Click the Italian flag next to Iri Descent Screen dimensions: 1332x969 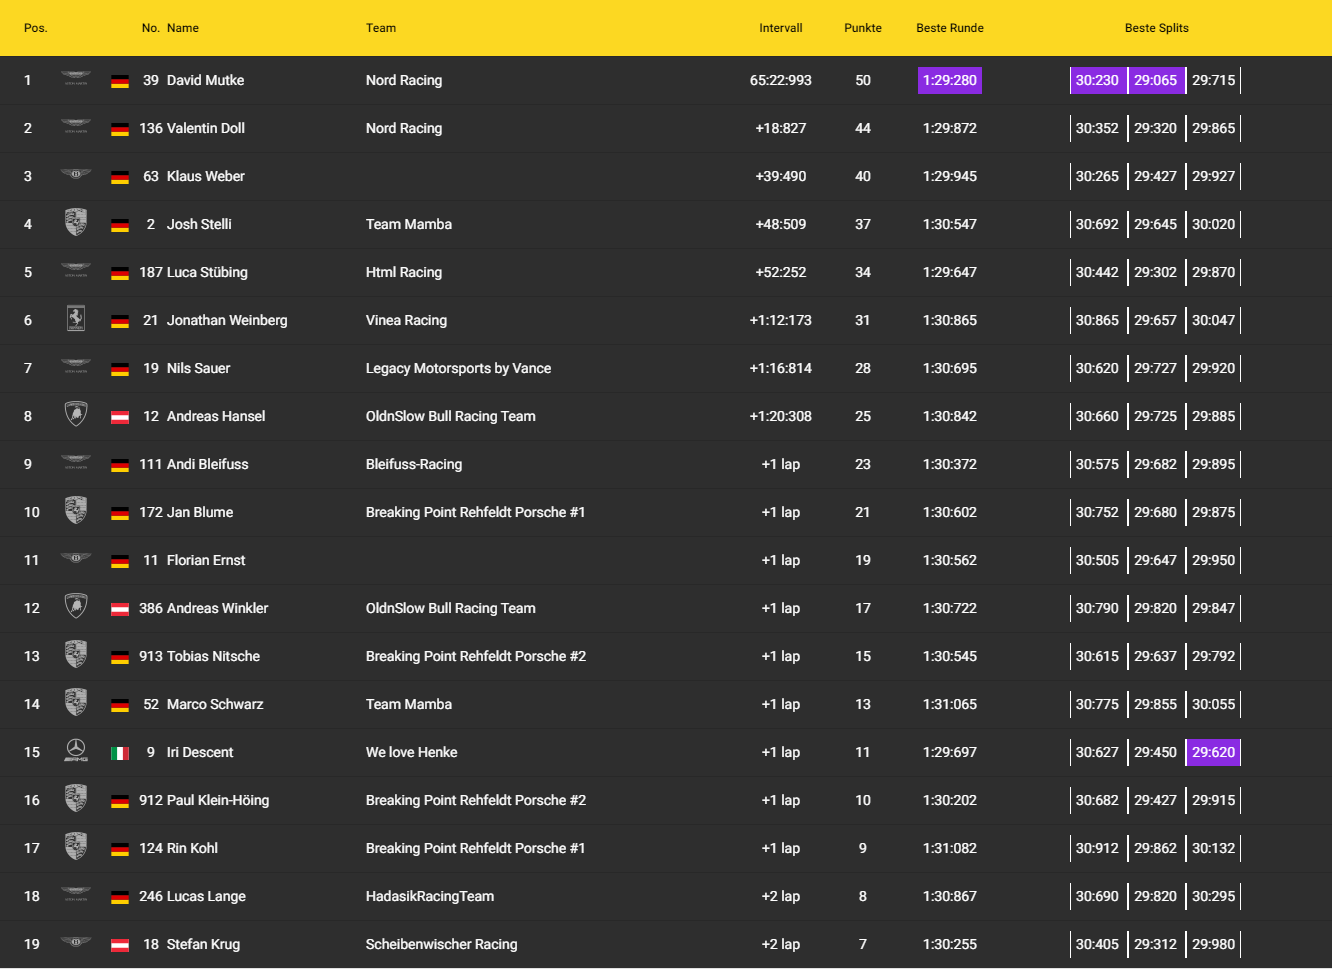[x=120, y=753]
